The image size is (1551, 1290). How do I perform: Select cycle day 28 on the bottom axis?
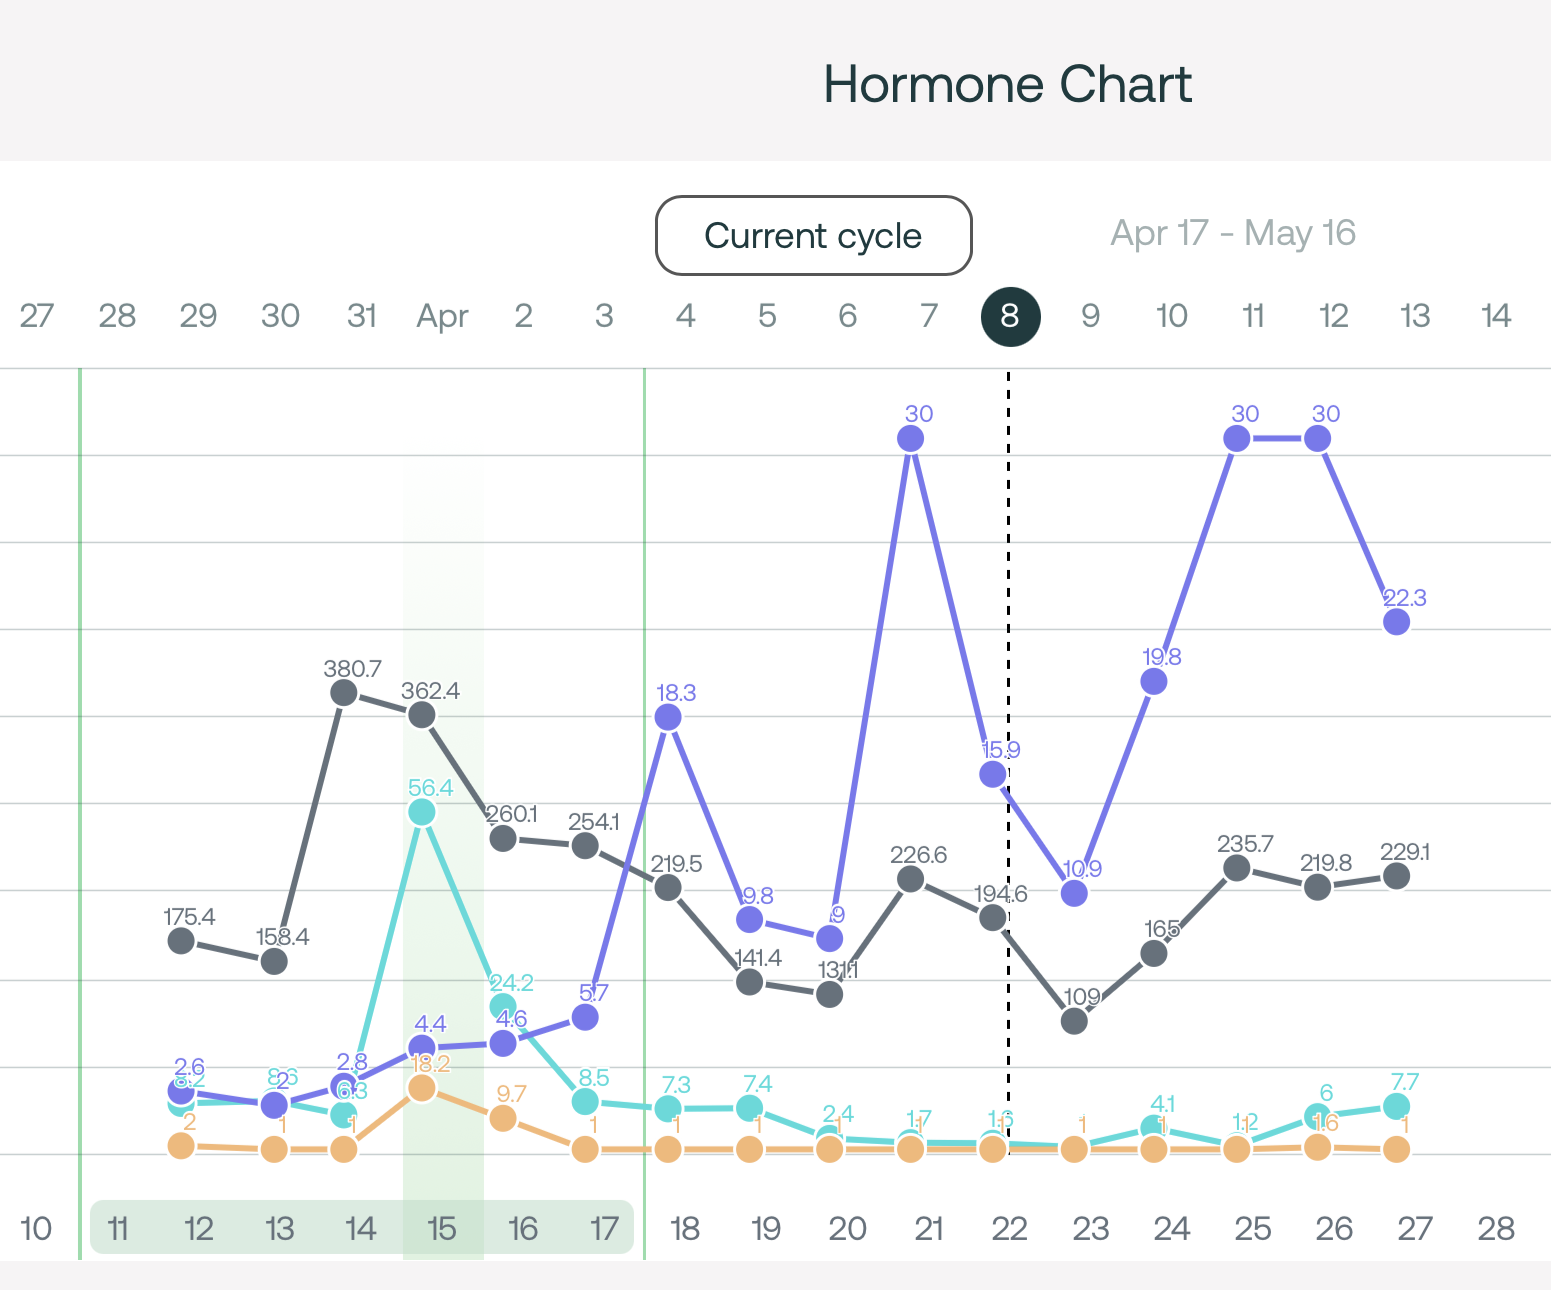coord(1496,1228)
